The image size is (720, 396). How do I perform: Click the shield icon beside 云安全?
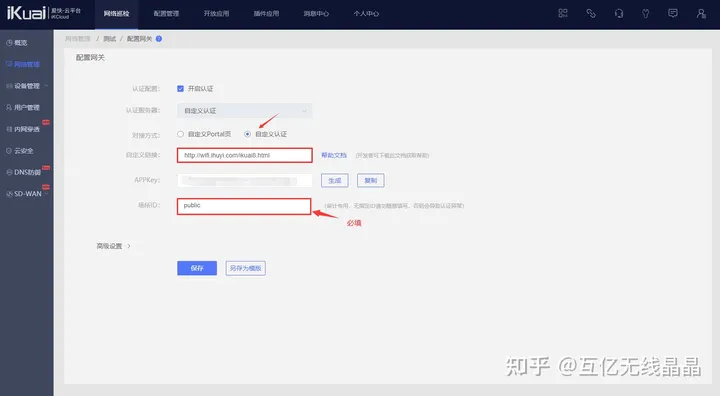click(x=9, y=151)
